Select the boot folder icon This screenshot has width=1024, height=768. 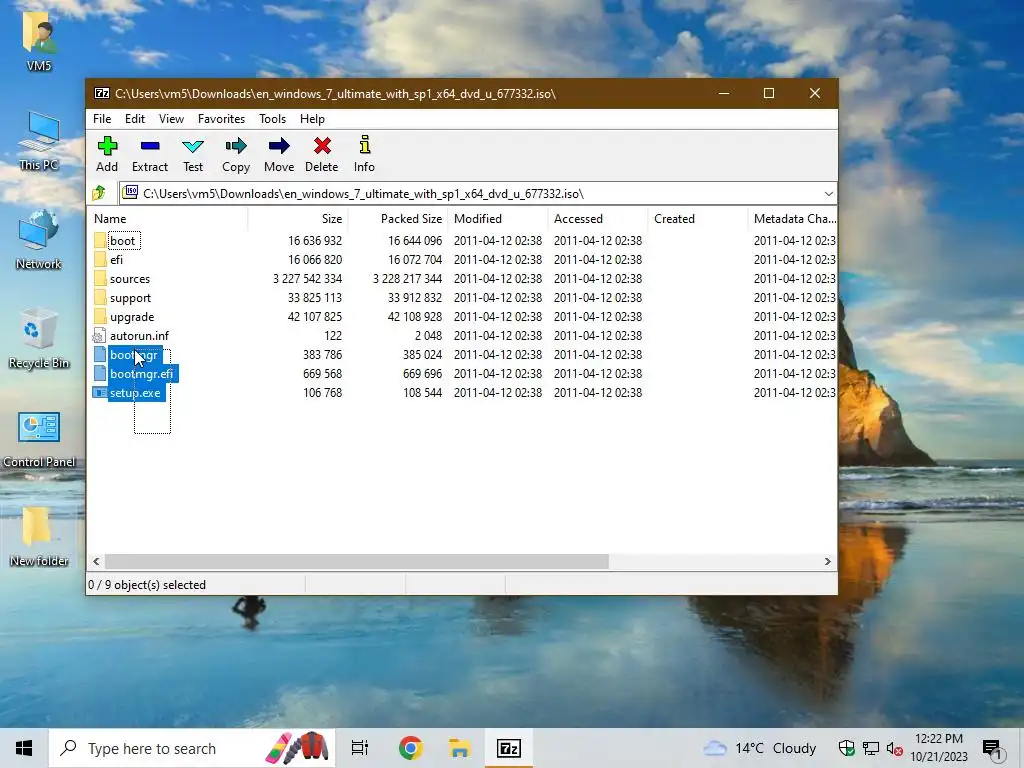click(x=99, y=240)
